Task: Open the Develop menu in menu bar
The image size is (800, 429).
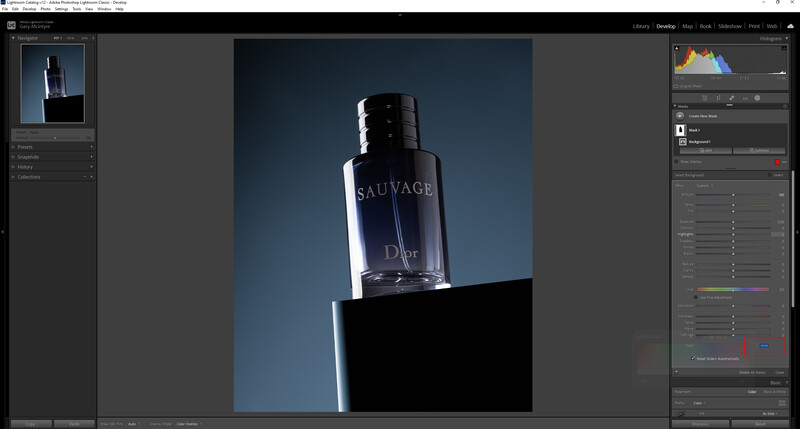Action: [29, 9]
